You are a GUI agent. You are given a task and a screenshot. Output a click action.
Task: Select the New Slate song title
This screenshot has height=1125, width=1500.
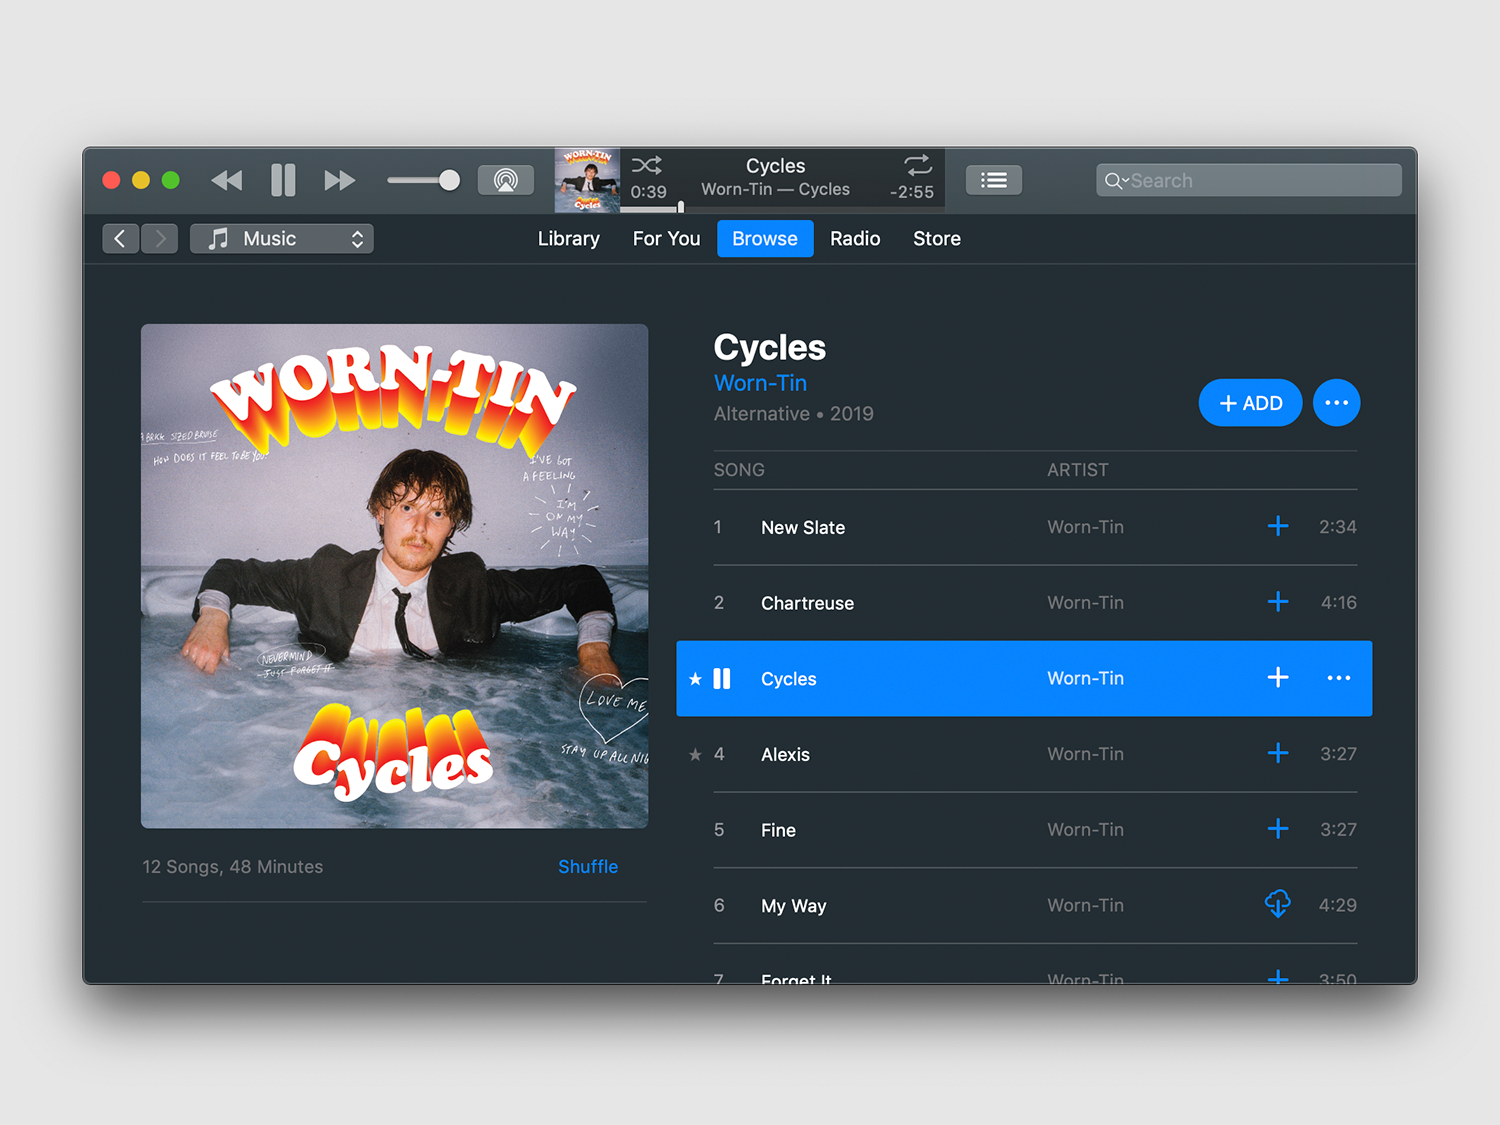pyautogui.click(x=803, y=527)
